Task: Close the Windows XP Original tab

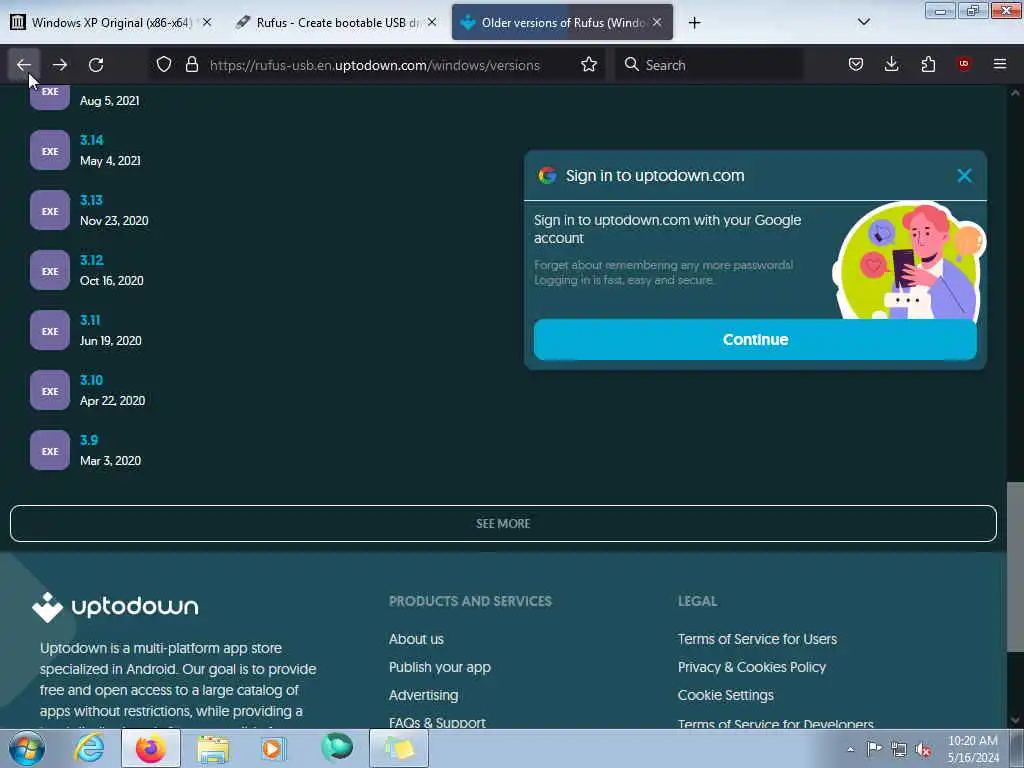Action: pos(207,23)
